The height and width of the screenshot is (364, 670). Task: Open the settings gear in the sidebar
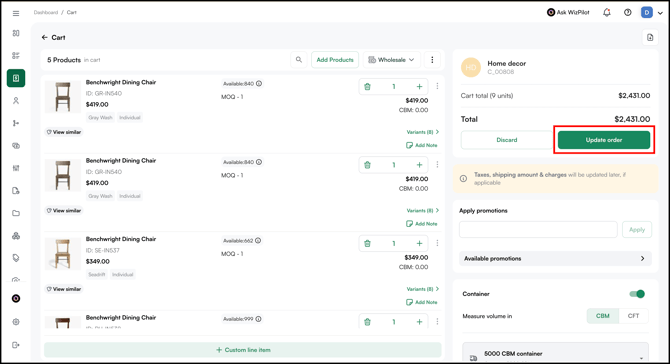pos(16,322)
